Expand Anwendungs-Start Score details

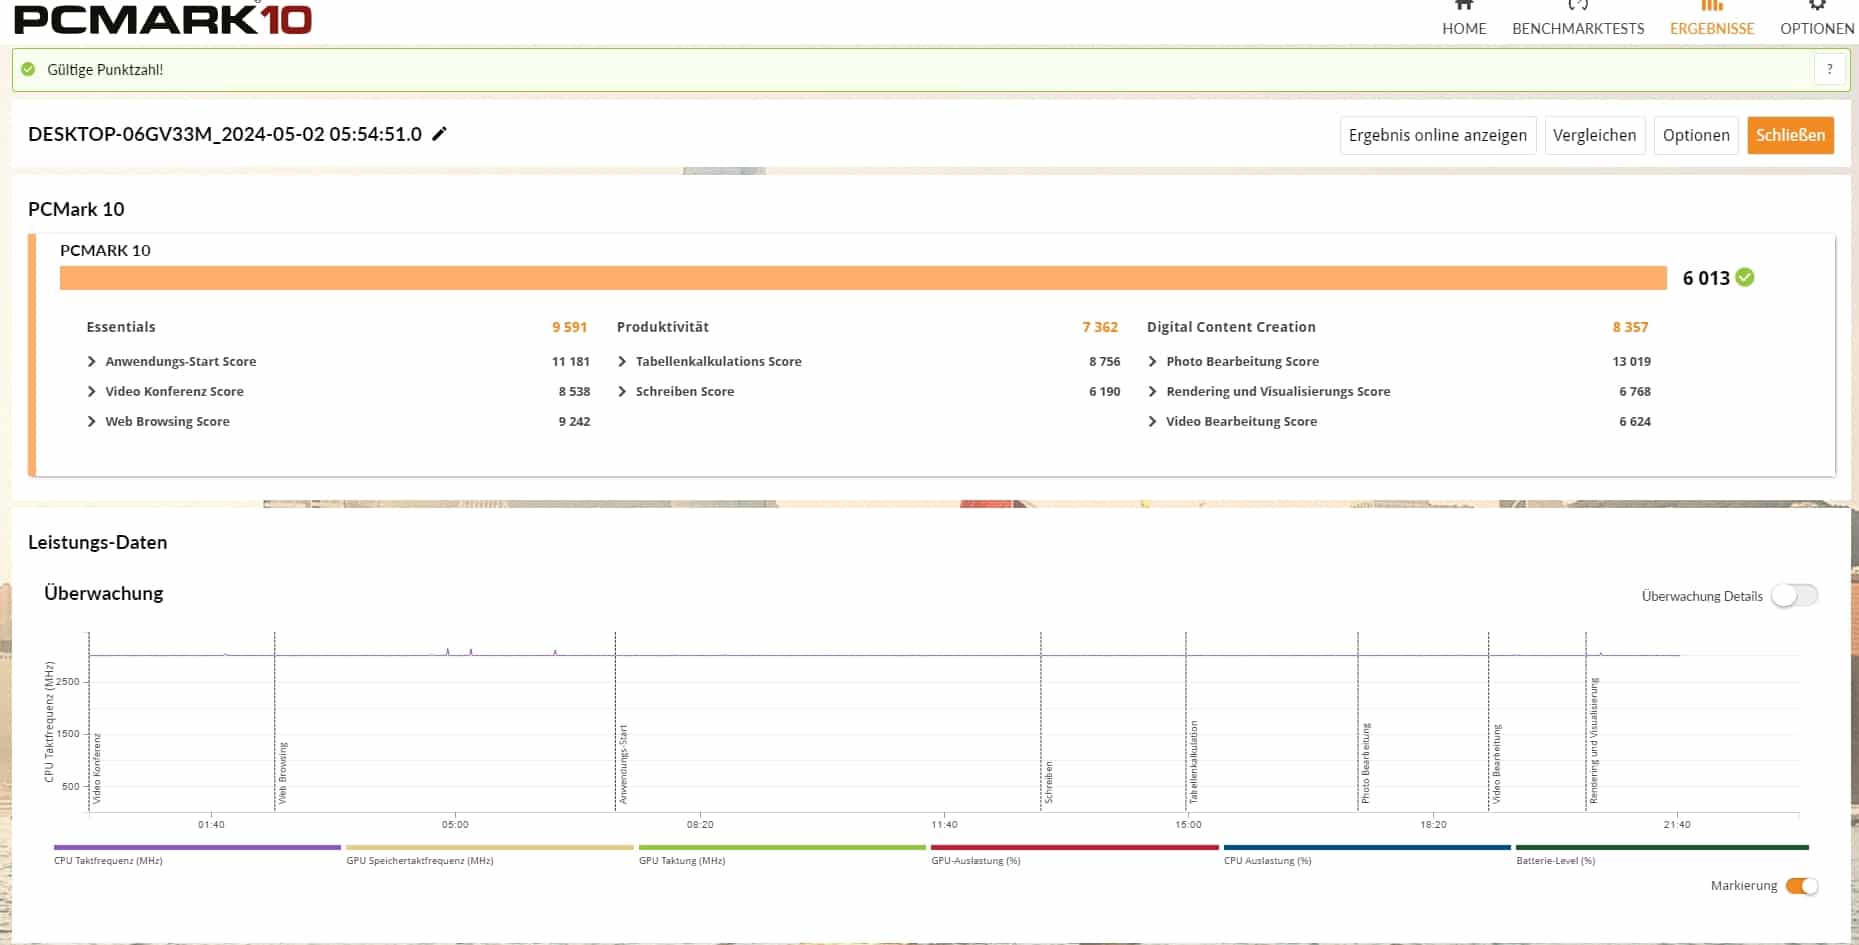tap(92, 362)
